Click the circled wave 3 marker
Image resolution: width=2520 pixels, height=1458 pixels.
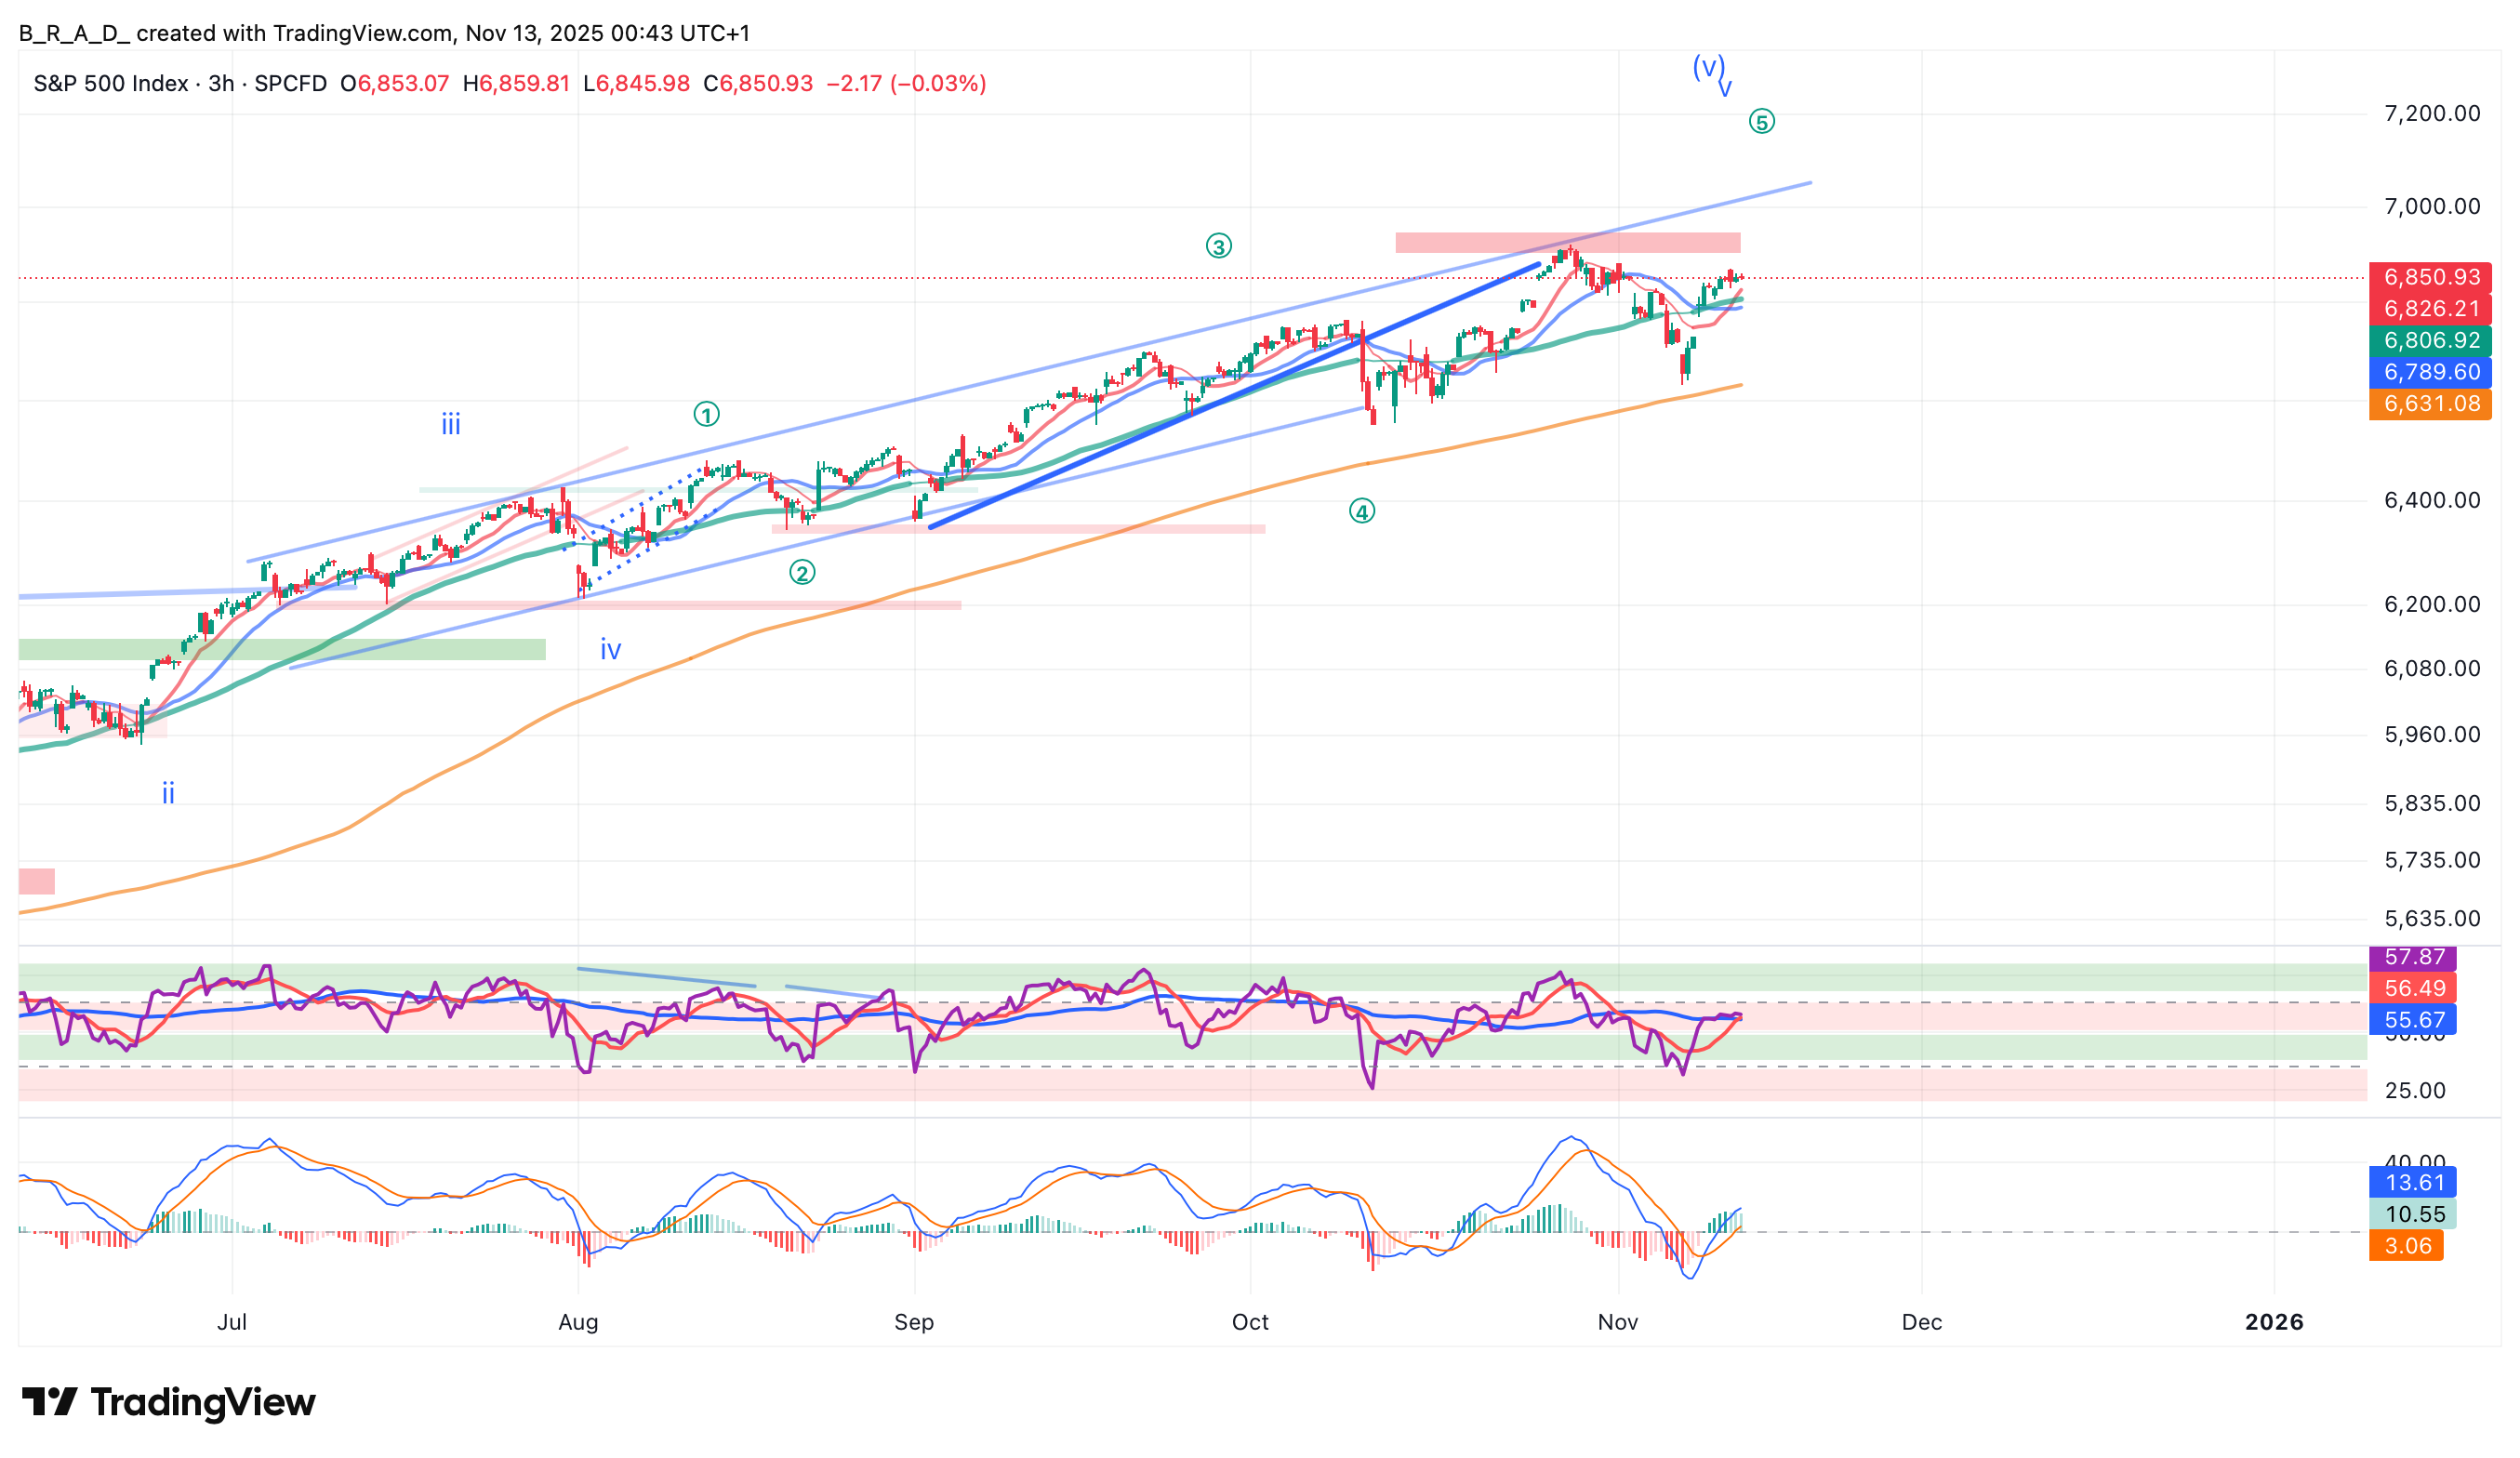[1218, 245]
